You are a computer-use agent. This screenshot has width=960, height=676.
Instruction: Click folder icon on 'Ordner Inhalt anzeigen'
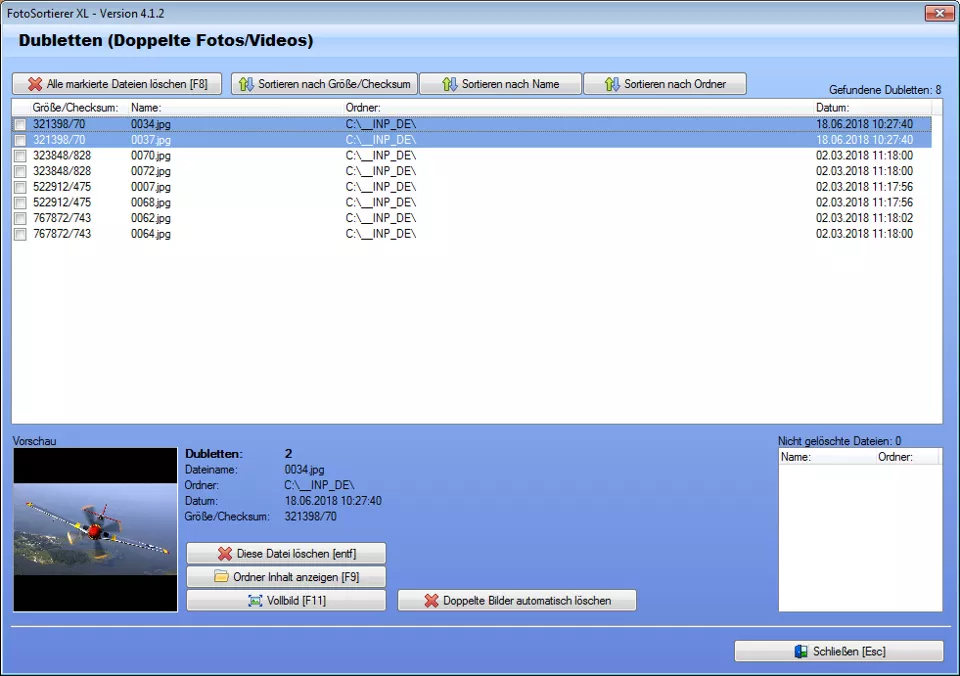pos(221,577)
